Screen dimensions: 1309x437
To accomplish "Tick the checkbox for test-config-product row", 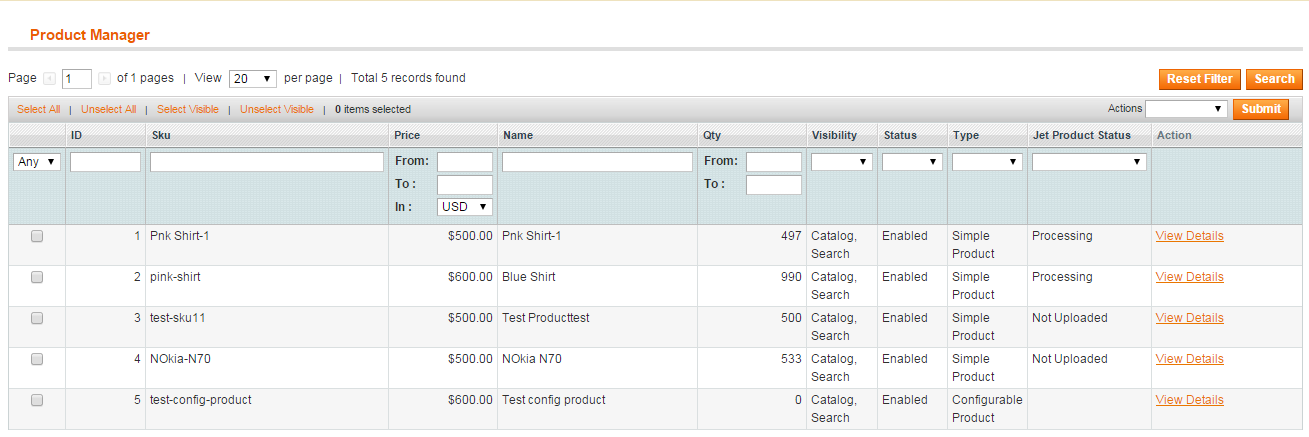I will coord(37,400).
